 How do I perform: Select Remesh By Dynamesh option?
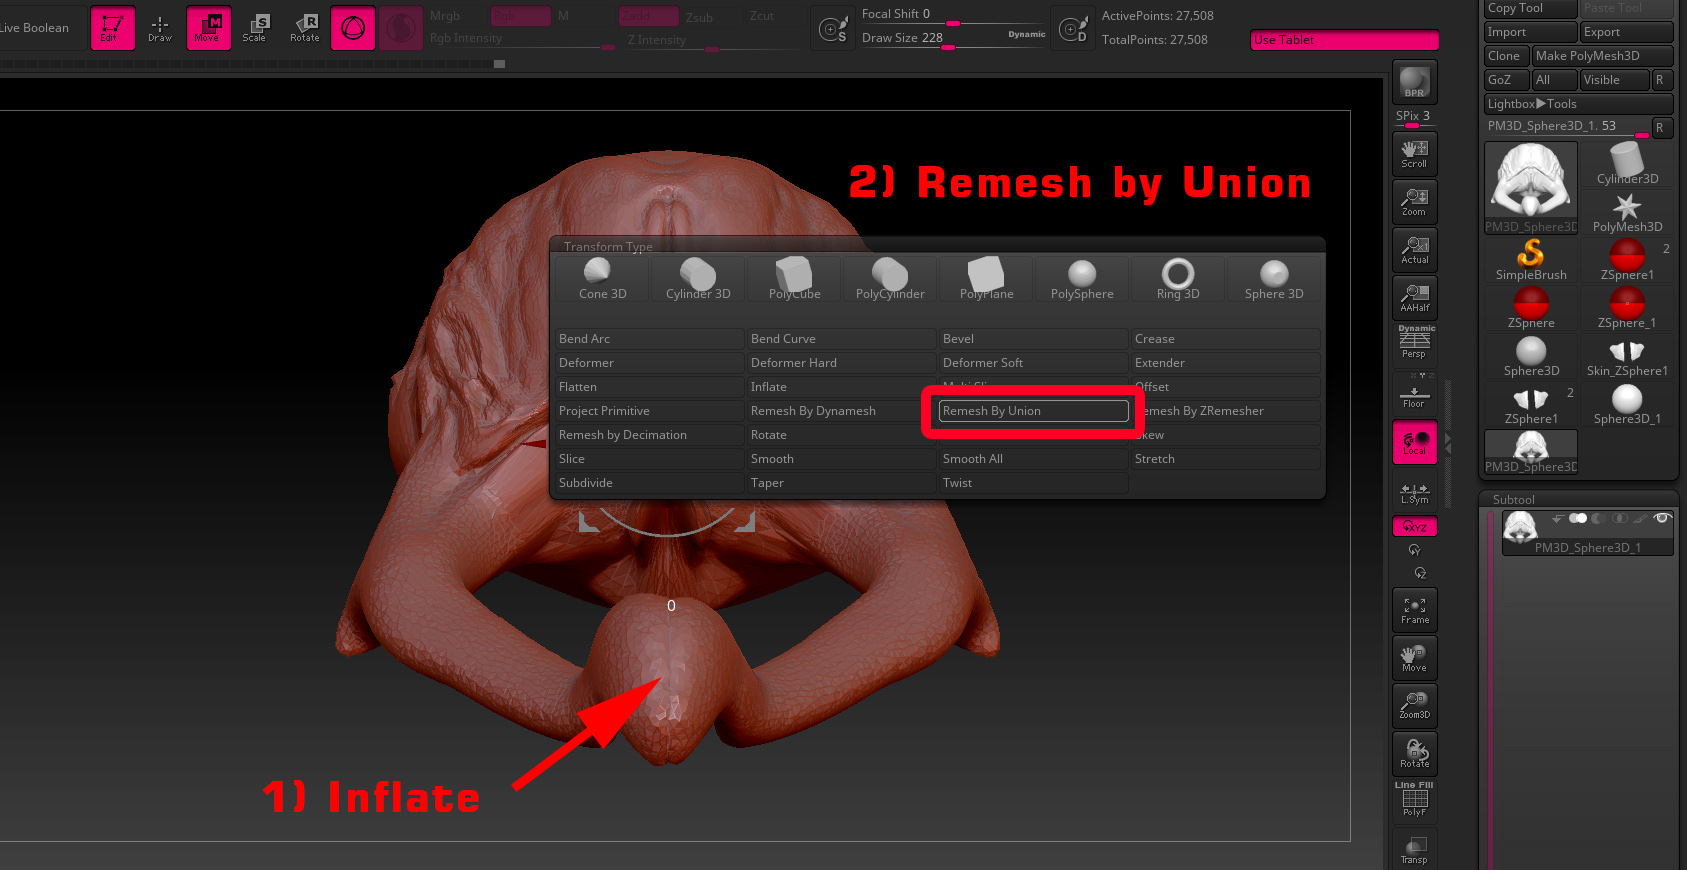pos(842,411)
